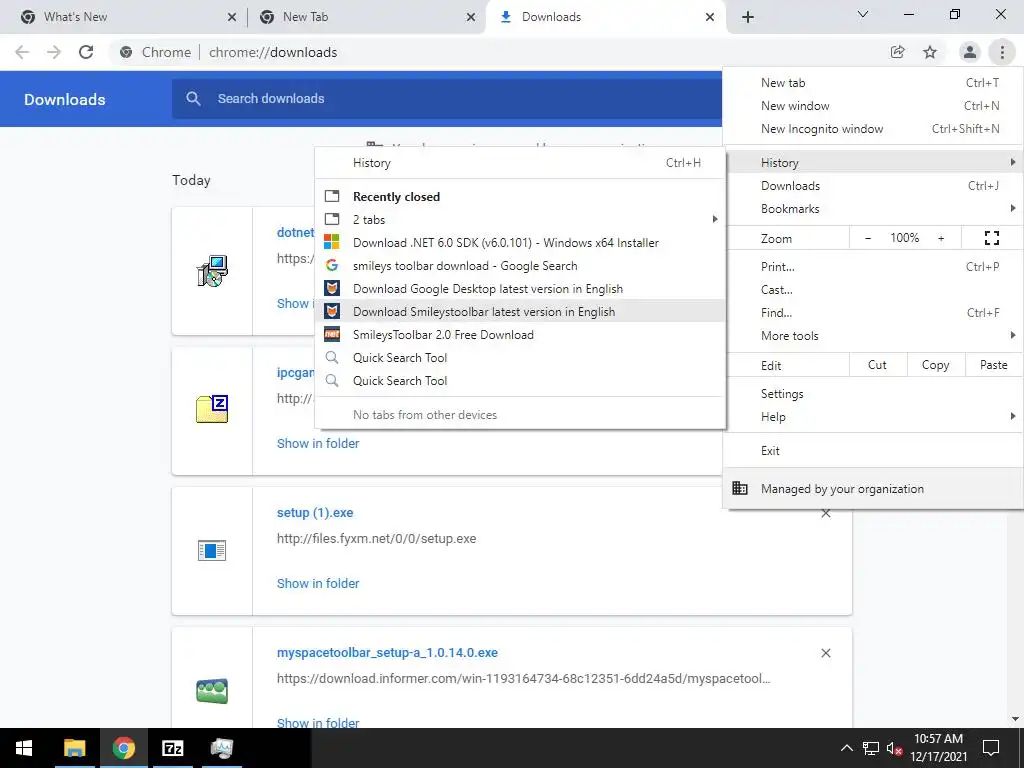
Task: Remove myspacetoolbar download with X button
Action: 825,653
